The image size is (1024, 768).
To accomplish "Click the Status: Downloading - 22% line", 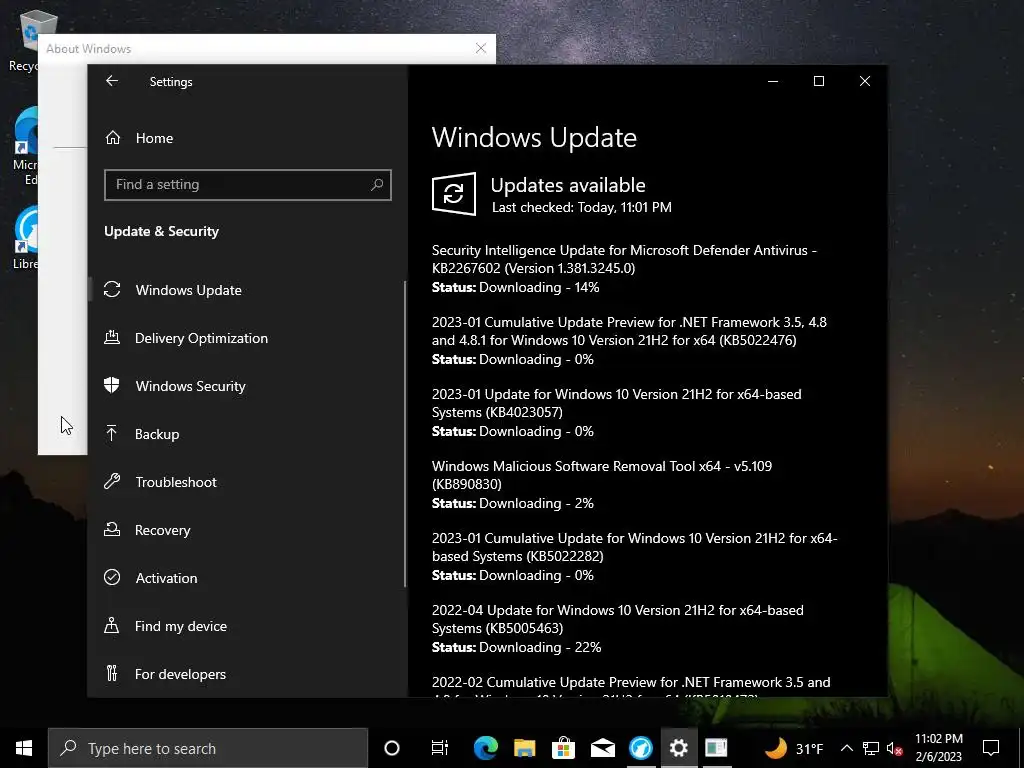I will tap(517, 648).
